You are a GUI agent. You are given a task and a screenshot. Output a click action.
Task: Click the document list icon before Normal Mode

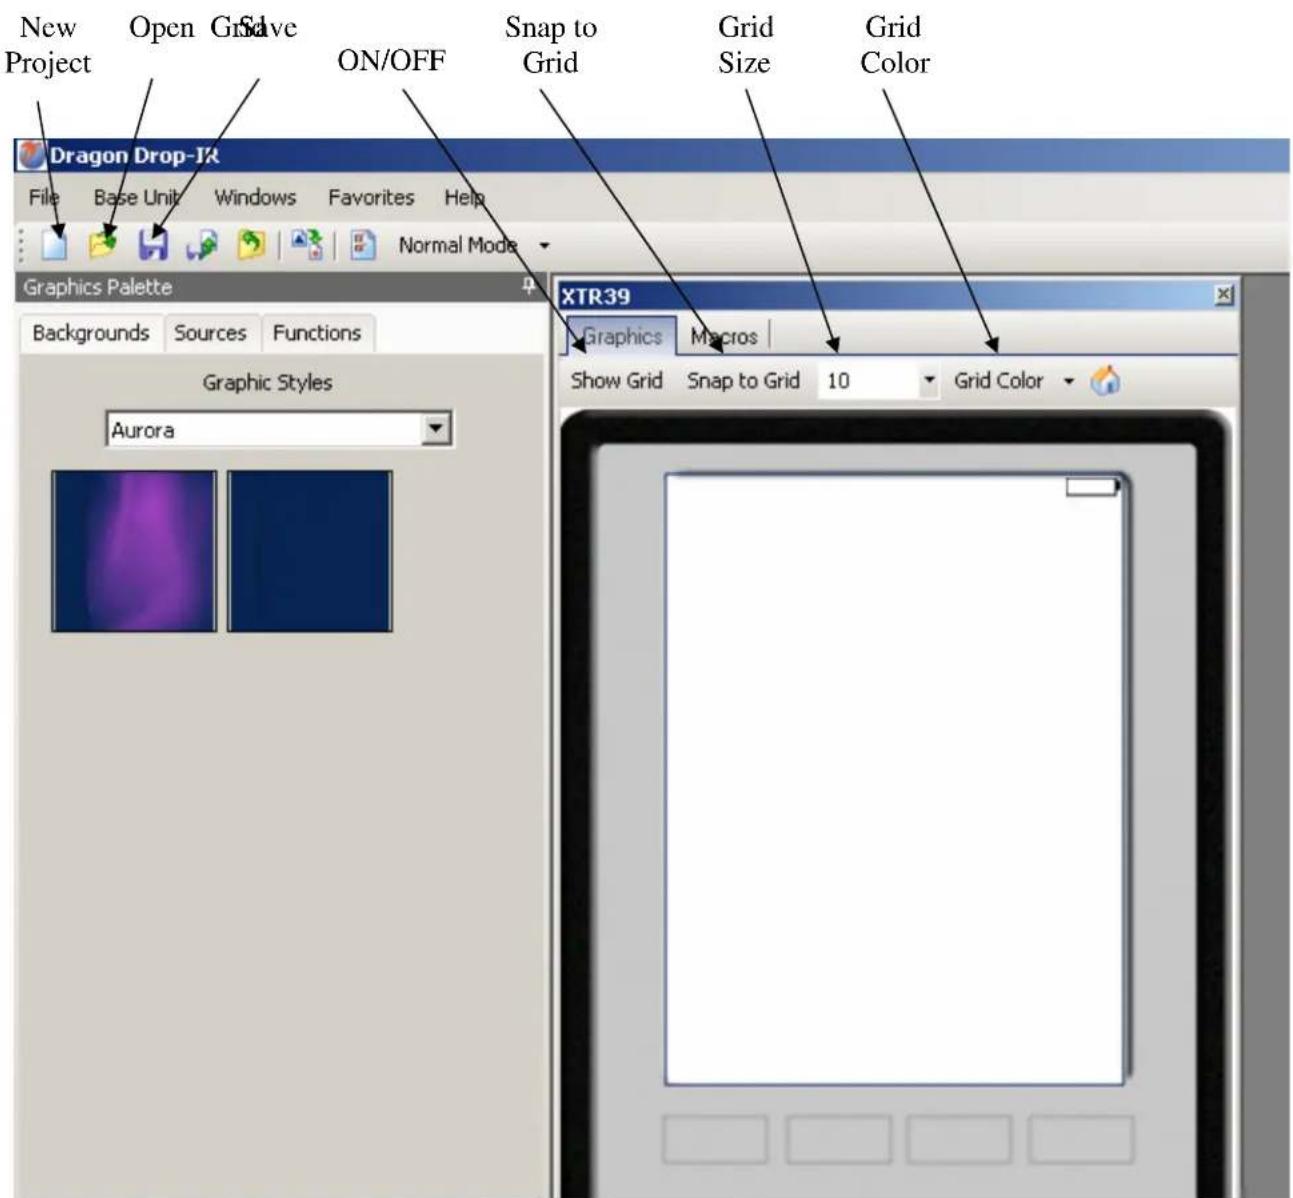362,245
